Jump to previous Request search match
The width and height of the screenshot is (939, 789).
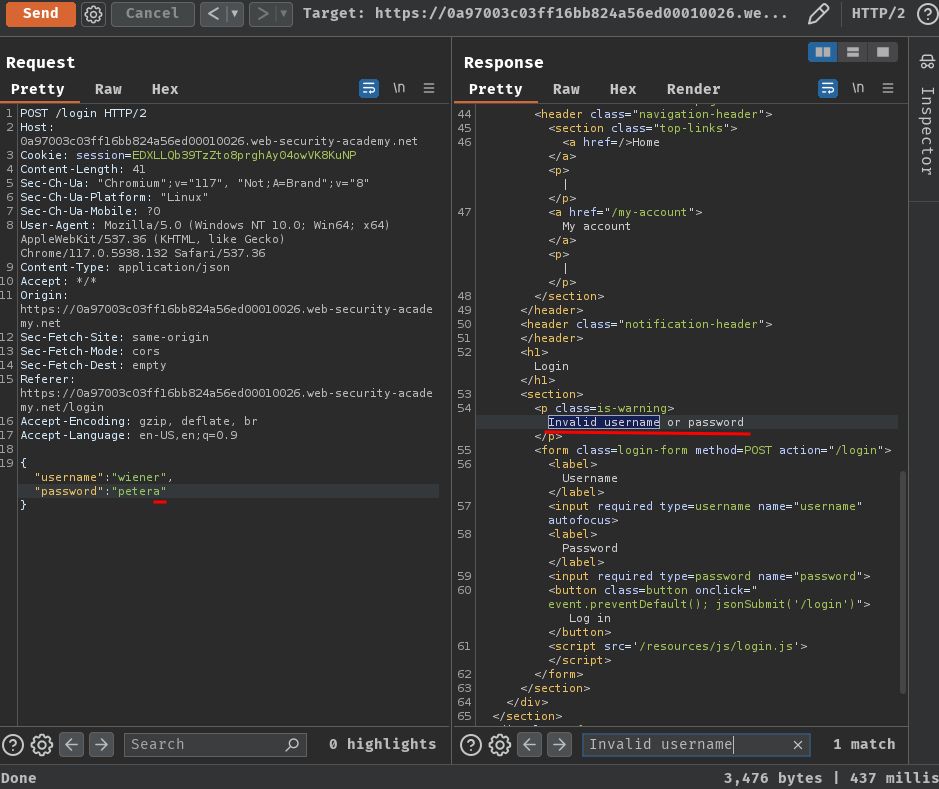pos(72,745)
